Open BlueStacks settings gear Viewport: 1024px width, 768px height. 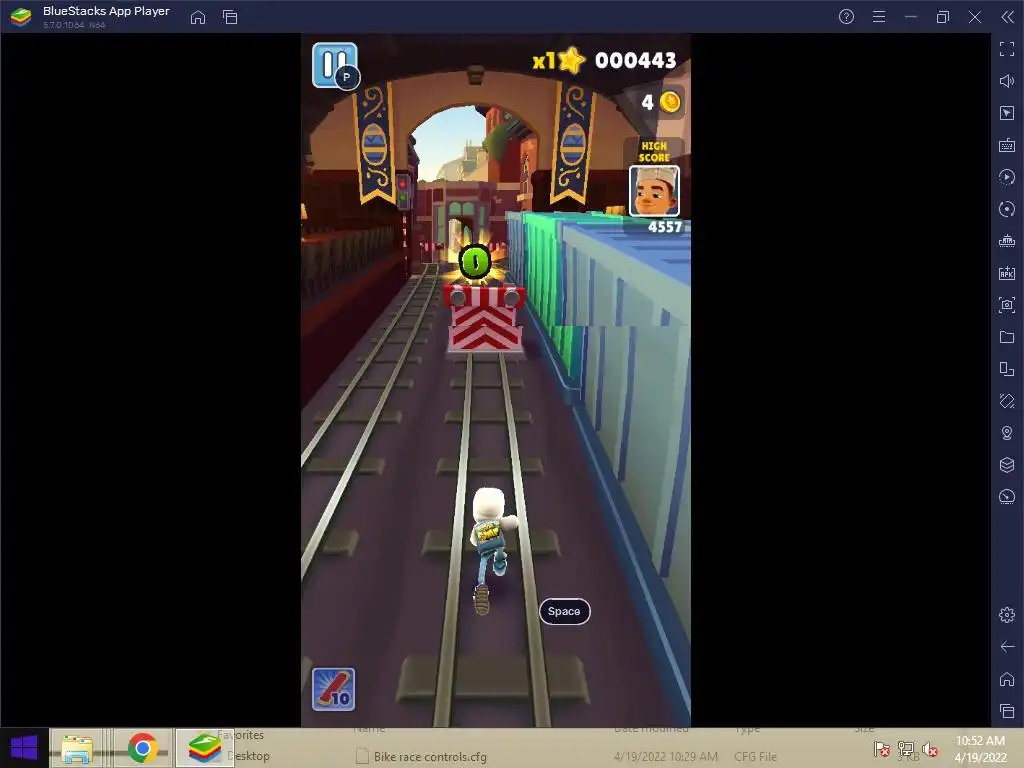click(1007, 615)
